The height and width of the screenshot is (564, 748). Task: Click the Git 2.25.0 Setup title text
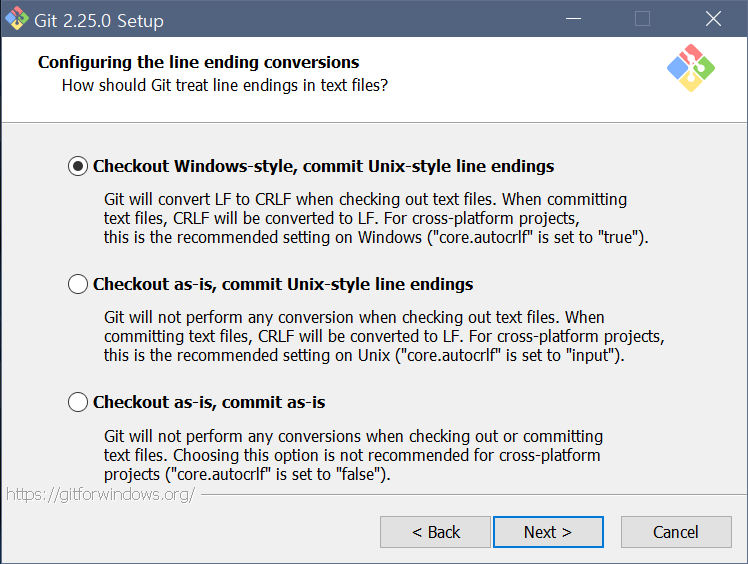(x=99, y=21)
